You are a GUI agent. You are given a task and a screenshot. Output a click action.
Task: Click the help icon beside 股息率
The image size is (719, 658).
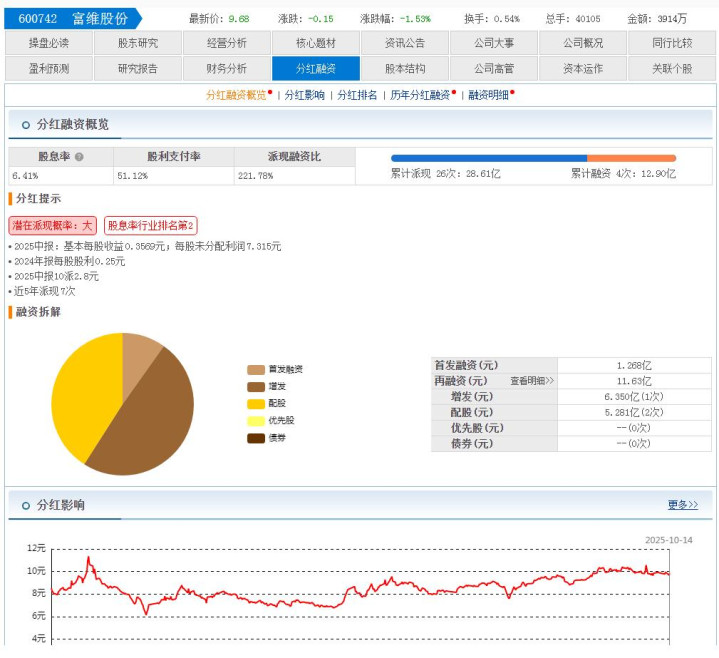pyautogui.click(x=79, y=157)
